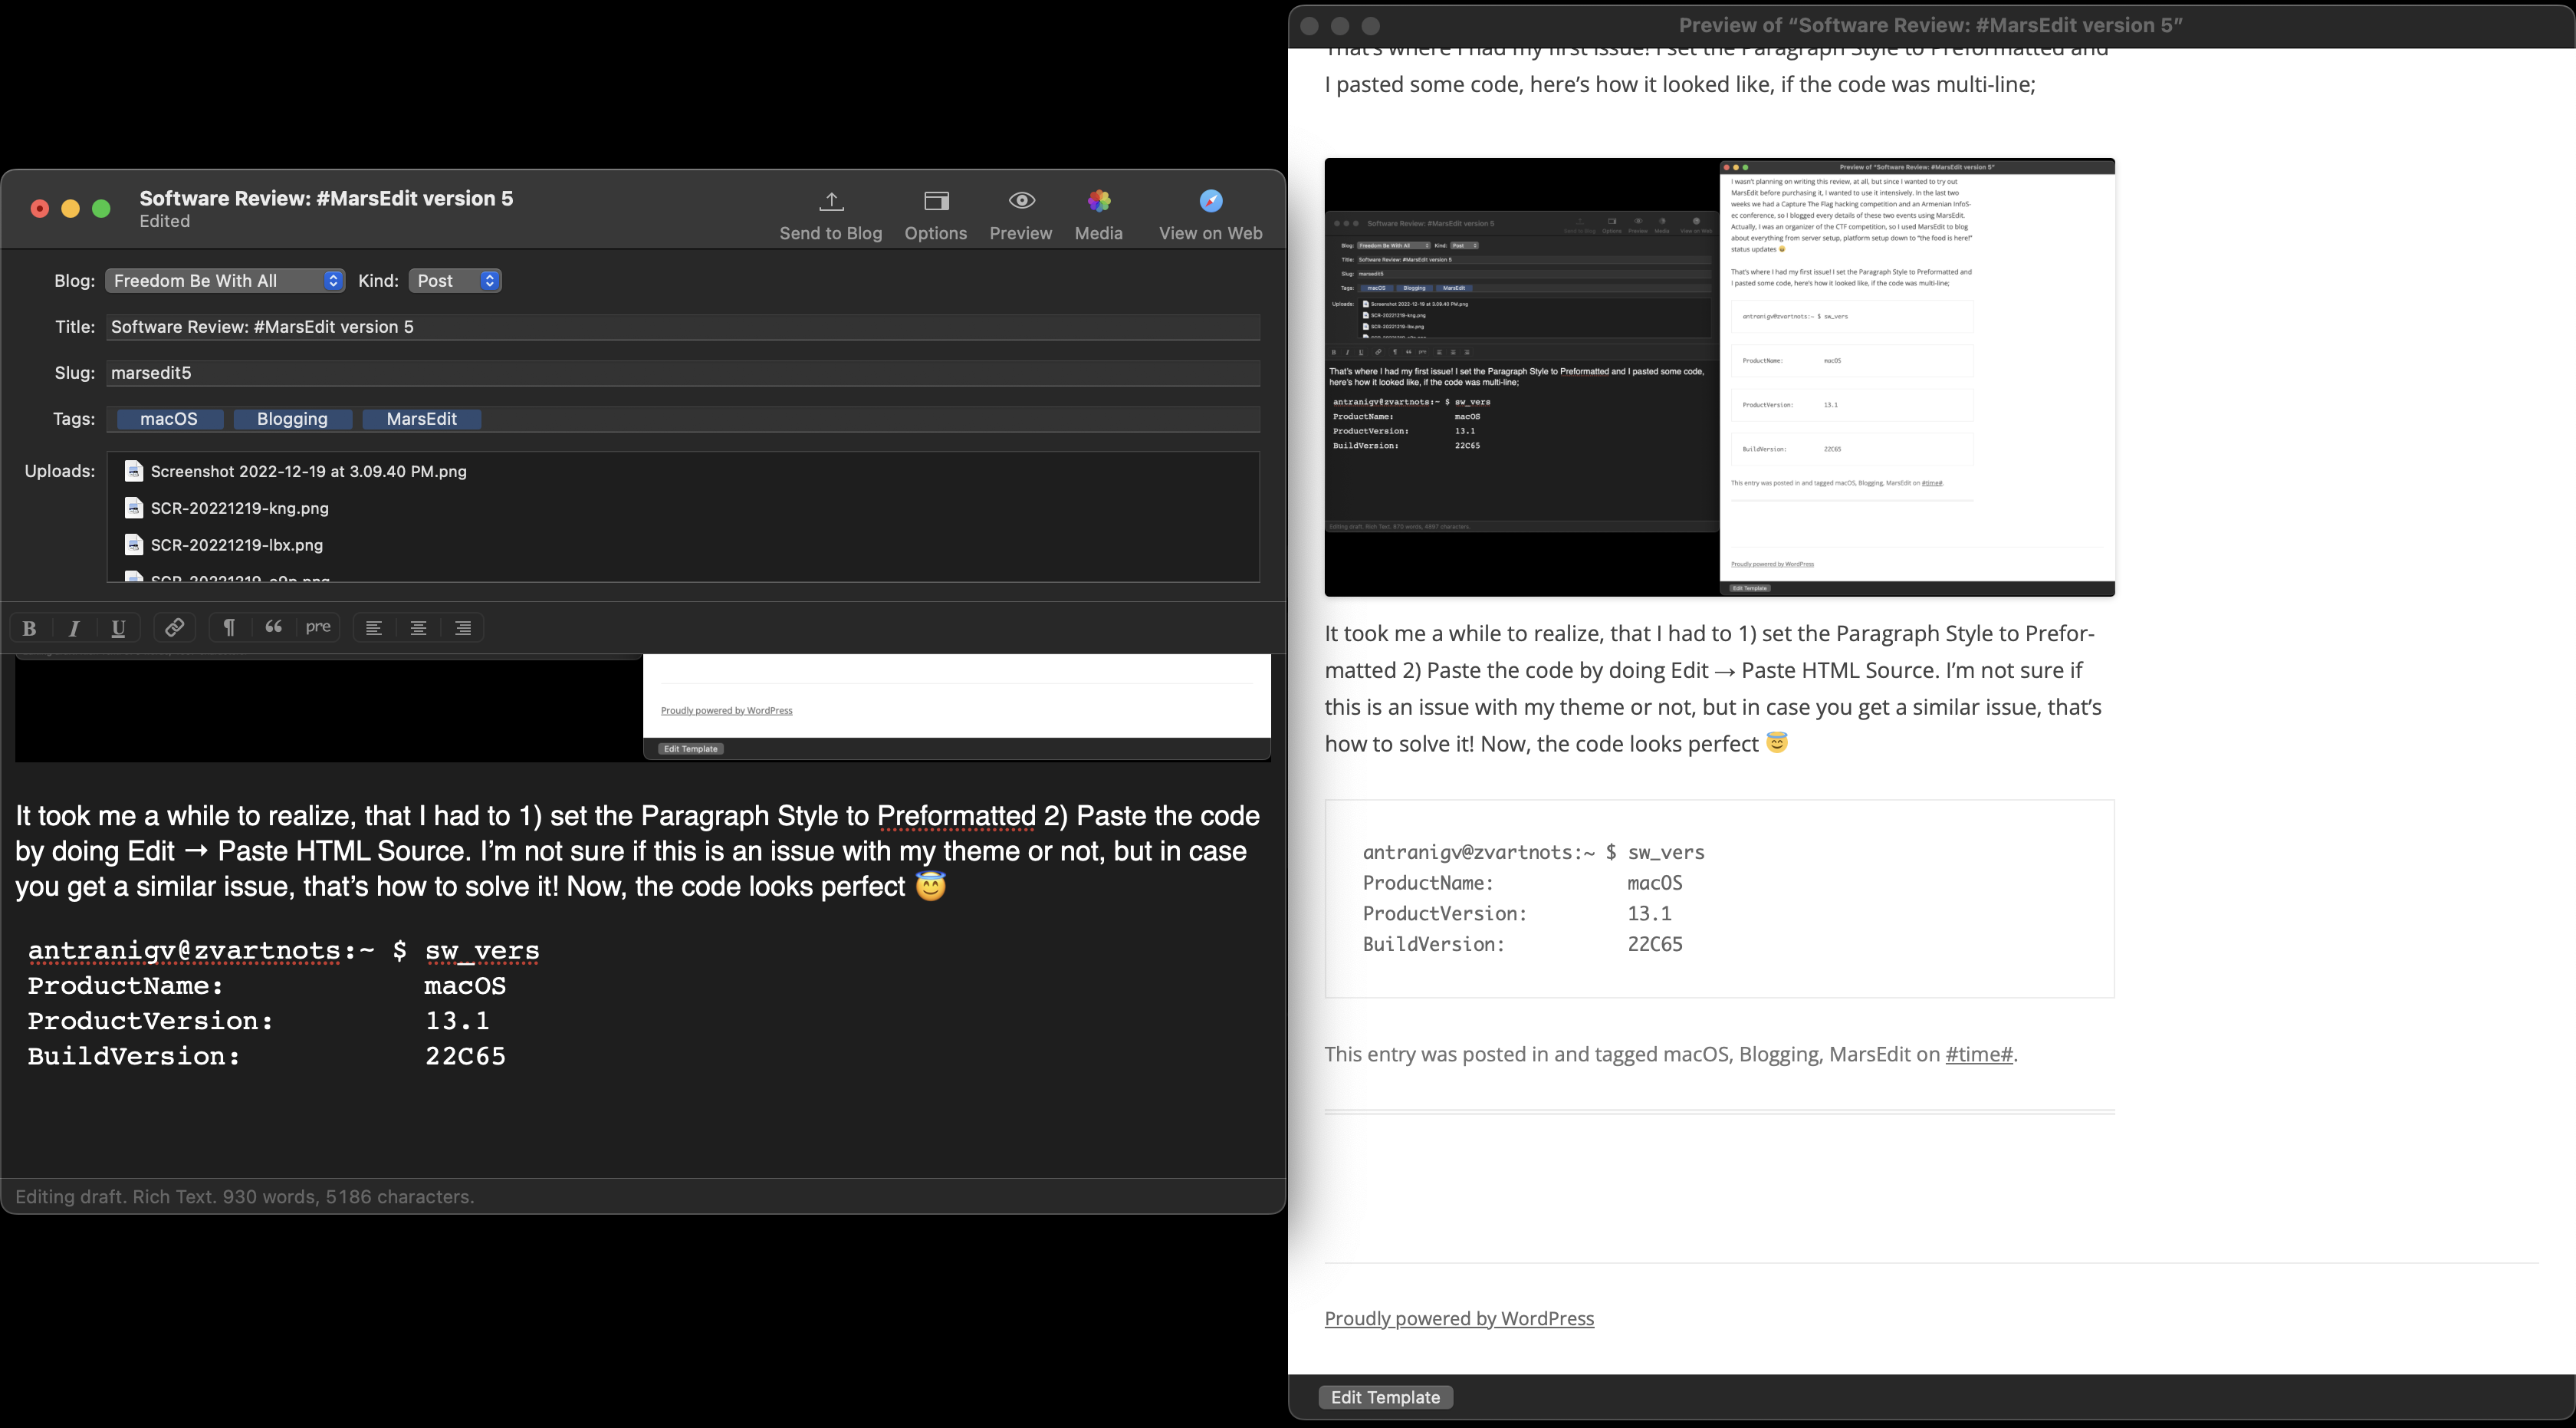Apply italic formatting to text
2576x1428 pixels.
point(72,626)
